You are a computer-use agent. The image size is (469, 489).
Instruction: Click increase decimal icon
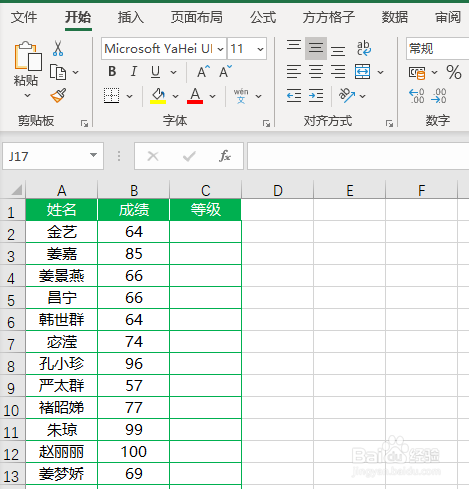(x=417, y=96)
